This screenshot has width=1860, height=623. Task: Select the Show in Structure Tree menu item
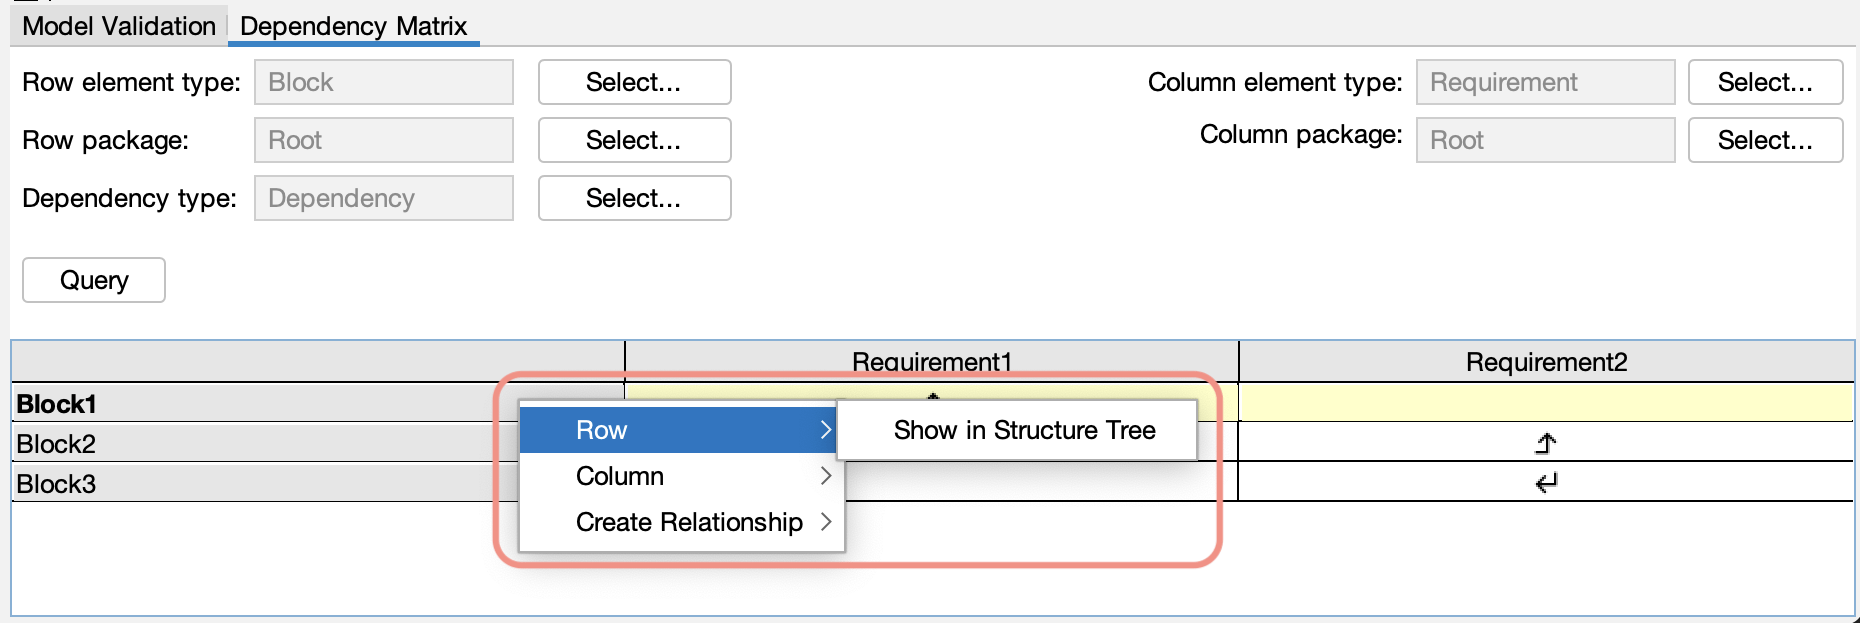pos(1023,430)
